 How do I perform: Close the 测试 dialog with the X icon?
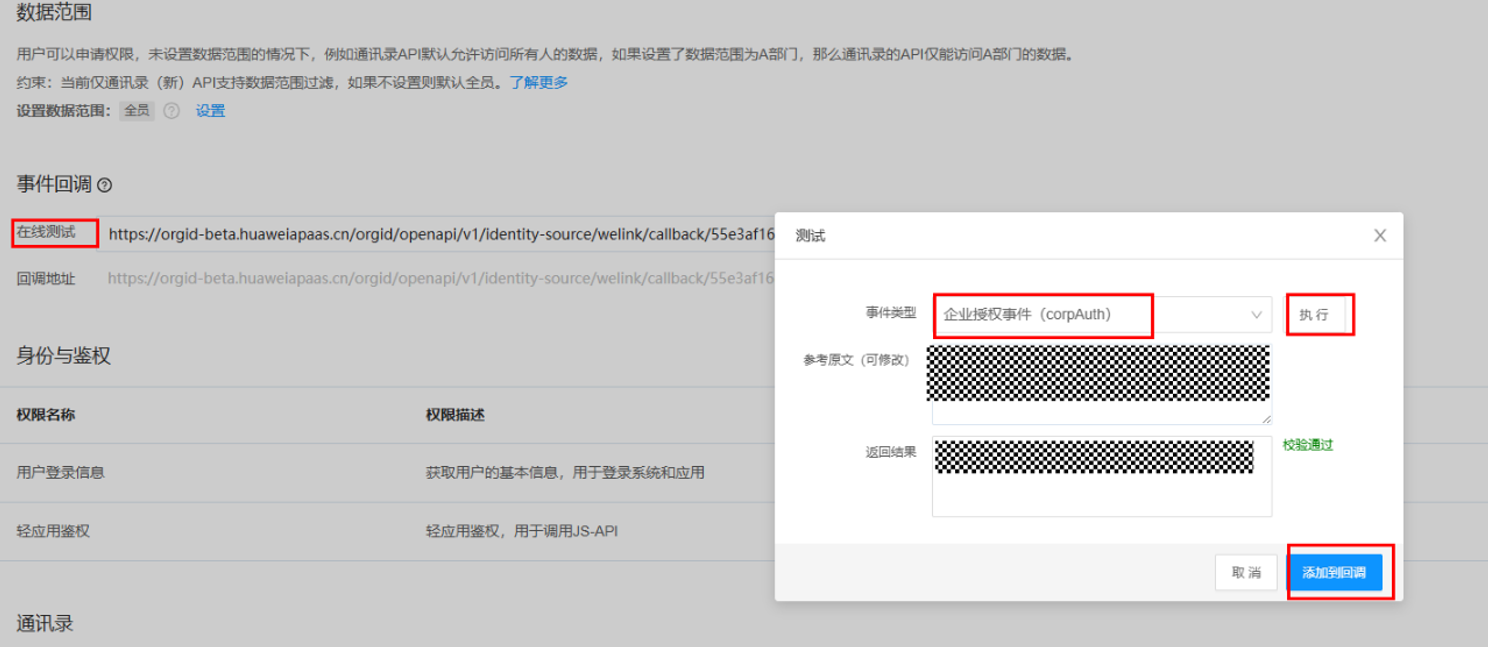pyautogui.click(x=1380, y=236)
